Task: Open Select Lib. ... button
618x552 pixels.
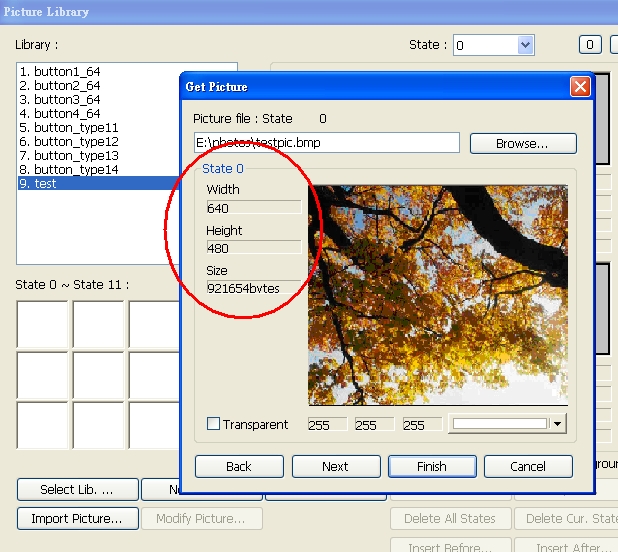Action: pos(78,489)
